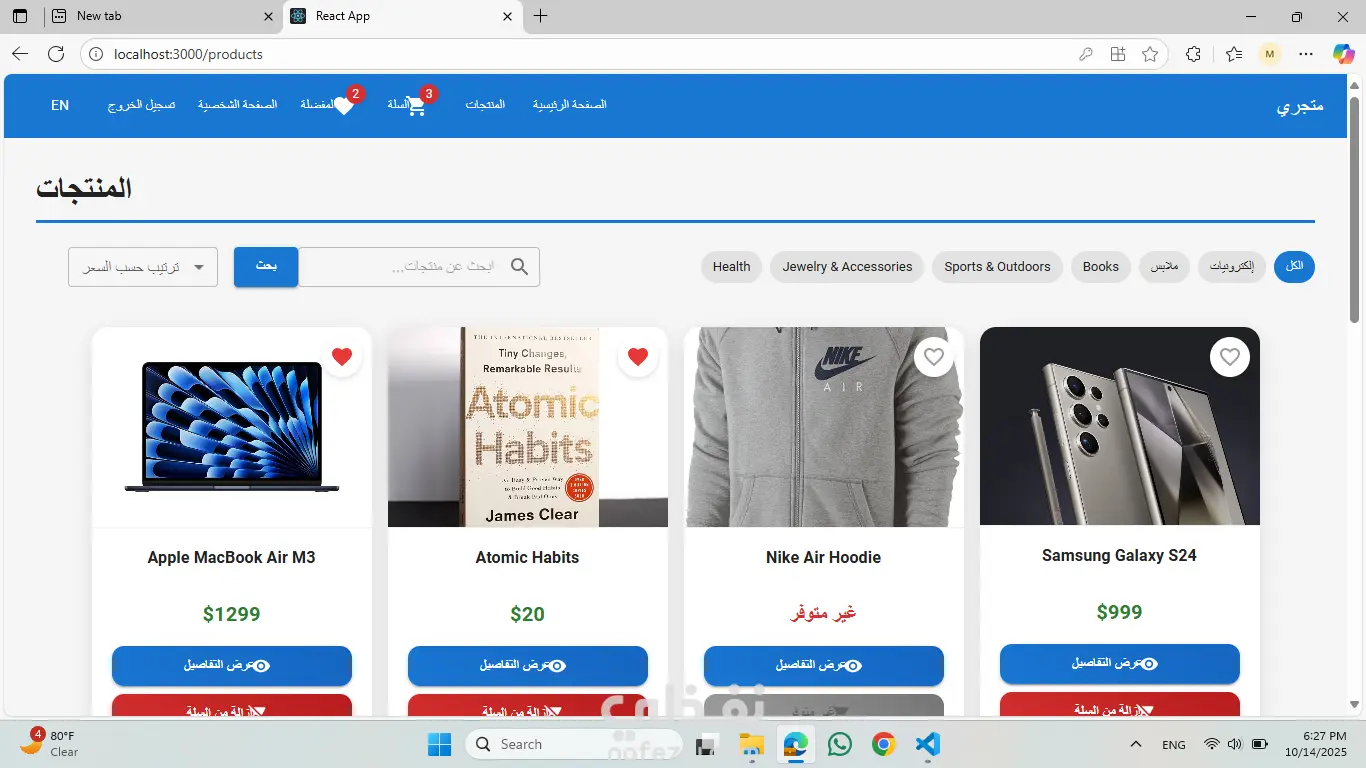Launch Google Chrome from the taskbar
The height and width of the screenshot is (768, 1366).
pyautogui.click(x=883, y=744)
